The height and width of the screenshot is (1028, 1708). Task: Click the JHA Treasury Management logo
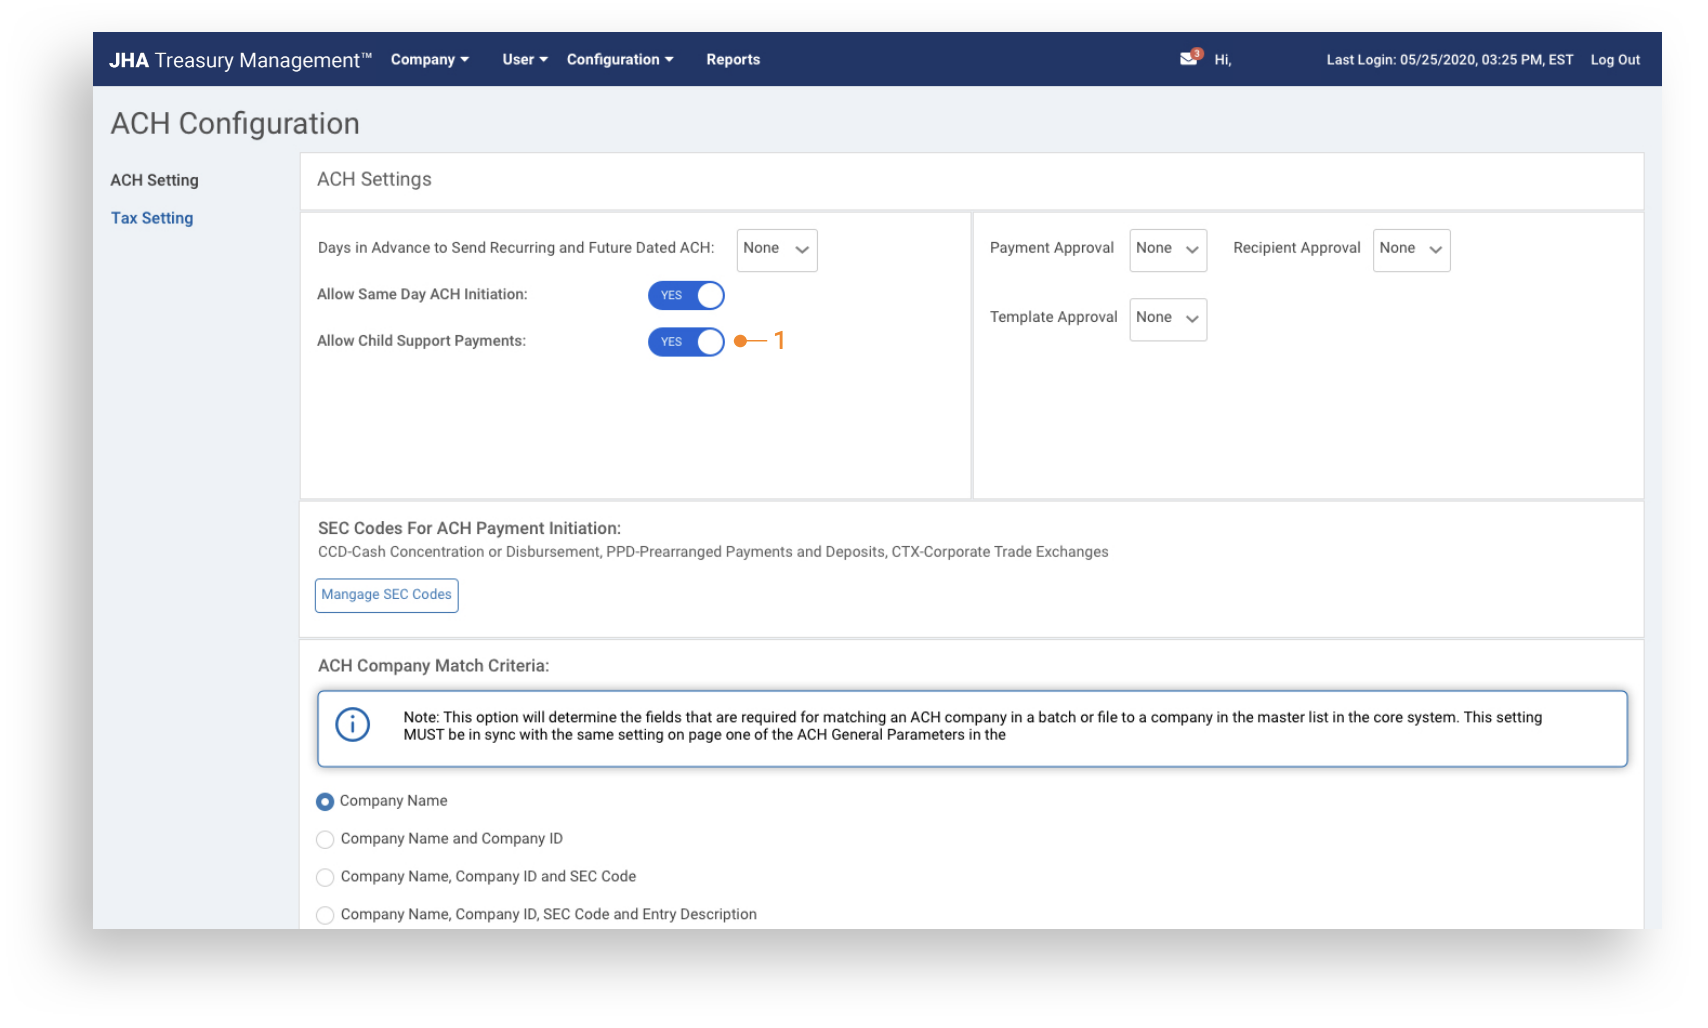(240, 60)
